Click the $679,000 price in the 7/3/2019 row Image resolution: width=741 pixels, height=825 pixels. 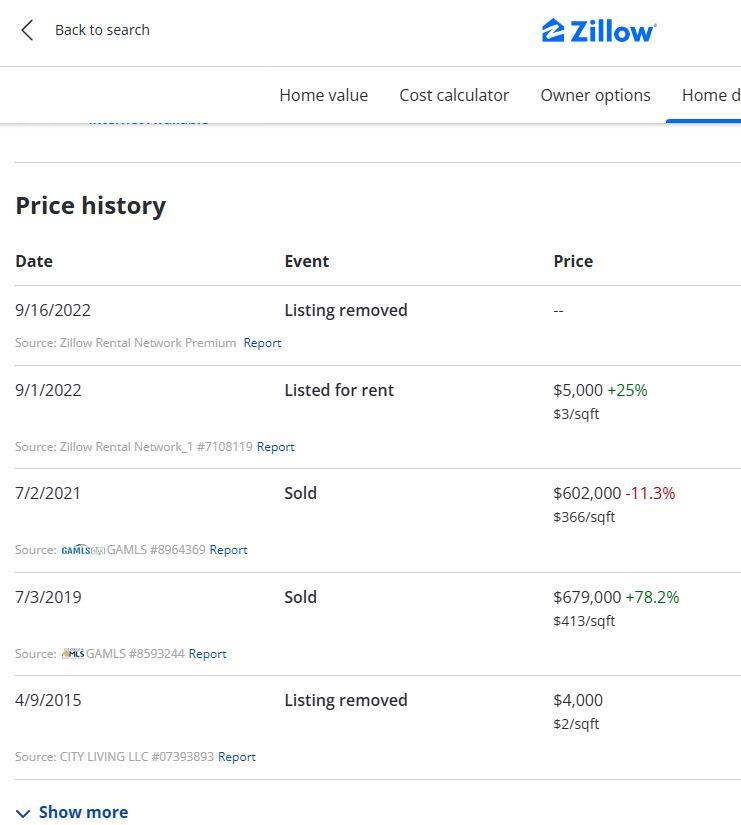coord(587,597)
